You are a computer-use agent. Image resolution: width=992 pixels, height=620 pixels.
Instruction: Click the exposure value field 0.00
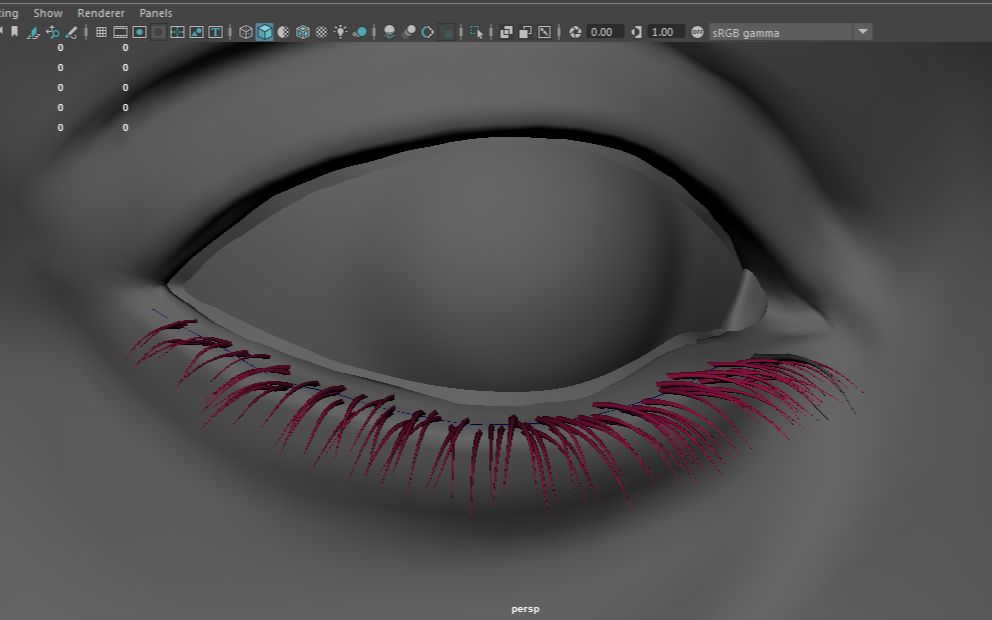[x=604, y=32]
